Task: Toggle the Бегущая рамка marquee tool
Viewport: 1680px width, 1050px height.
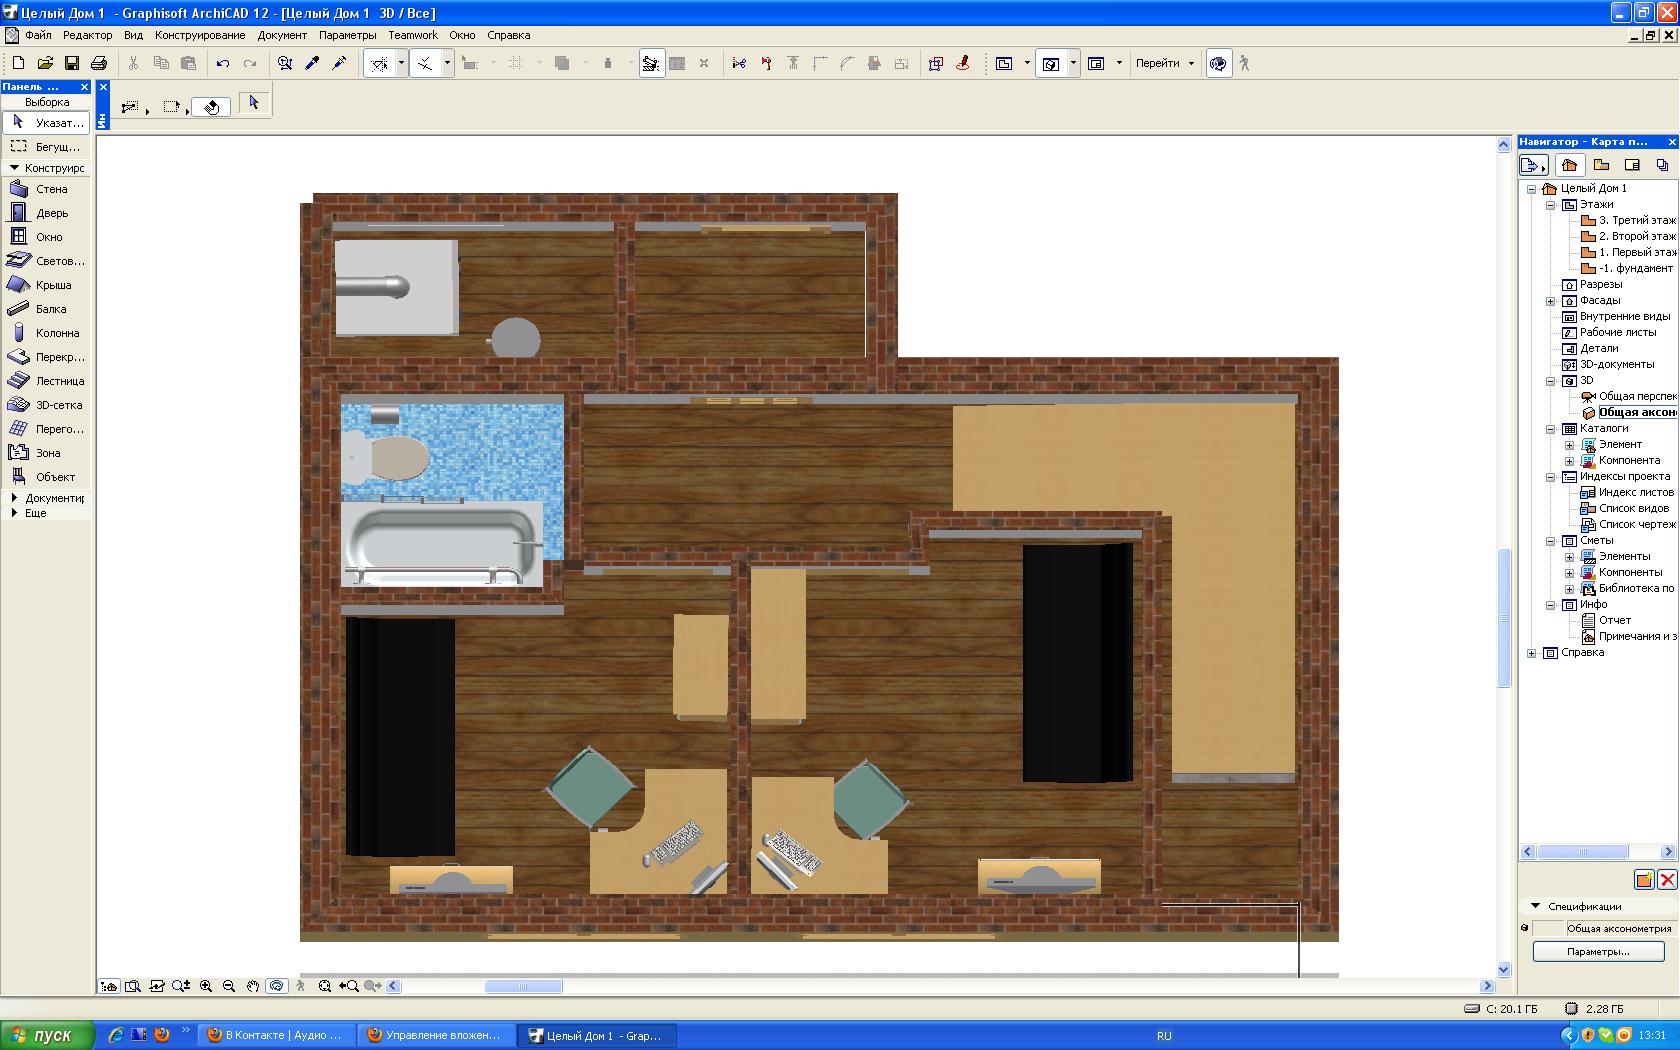Action: pyautogui.click(x=46, y=147)
